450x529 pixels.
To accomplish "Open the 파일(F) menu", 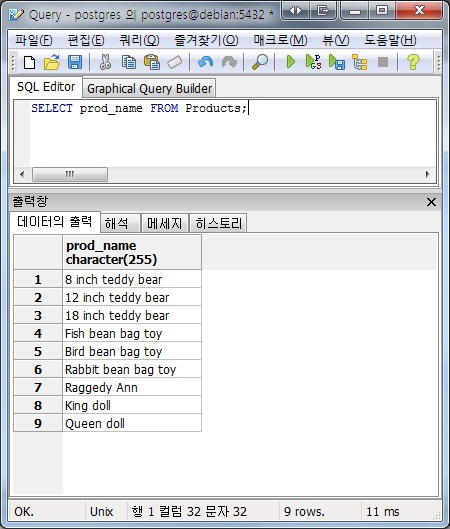I will click(34, 40).
